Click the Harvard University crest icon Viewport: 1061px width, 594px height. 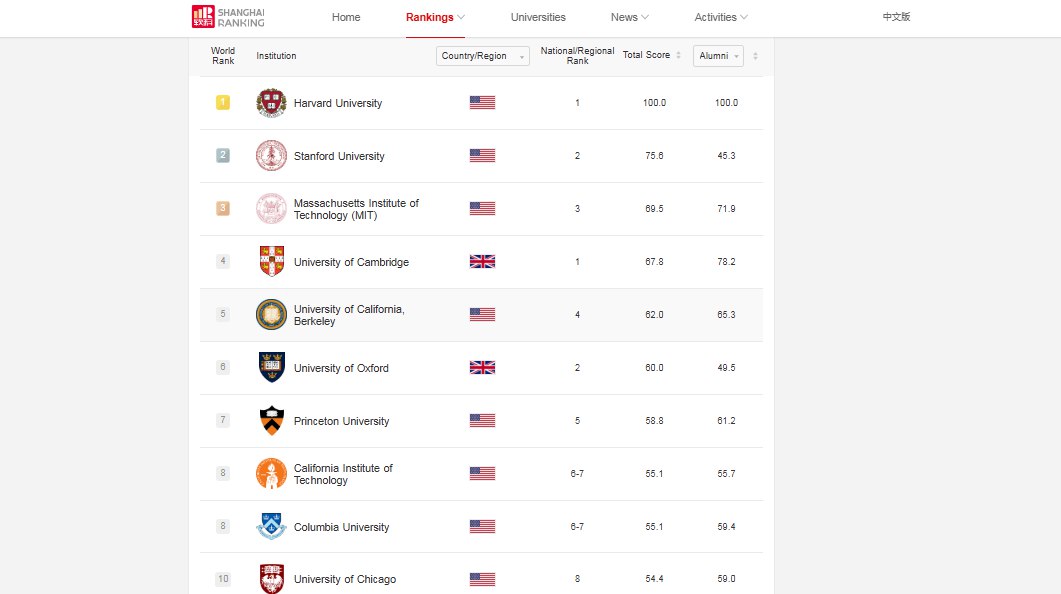(271, 103)
